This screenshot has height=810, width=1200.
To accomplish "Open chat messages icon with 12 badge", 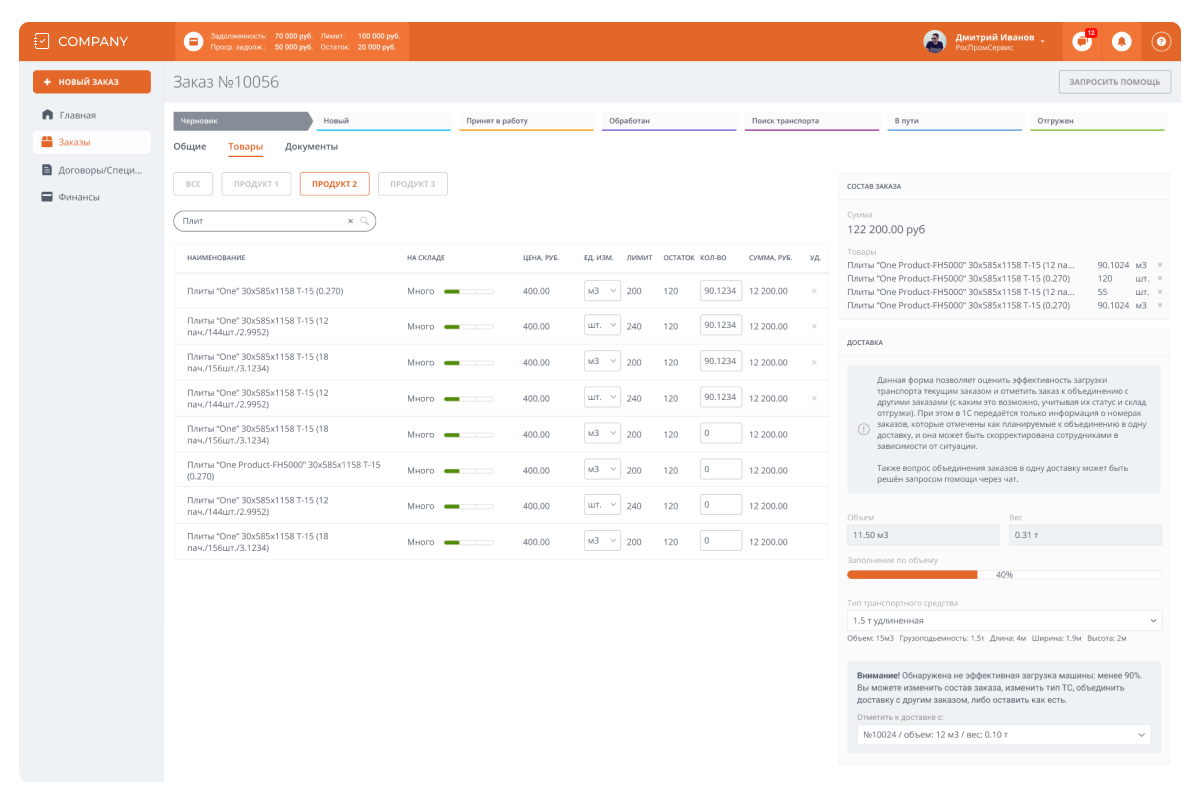I will point(1081,42).
